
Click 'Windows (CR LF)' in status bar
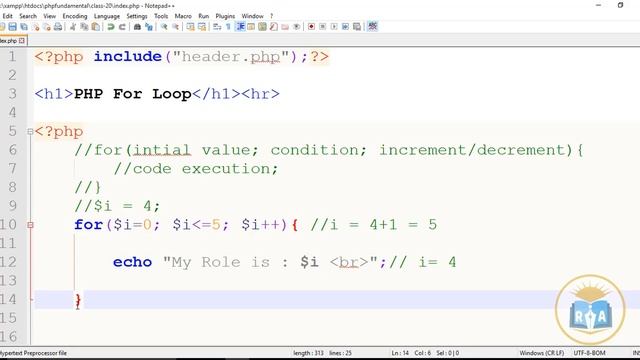542,353
